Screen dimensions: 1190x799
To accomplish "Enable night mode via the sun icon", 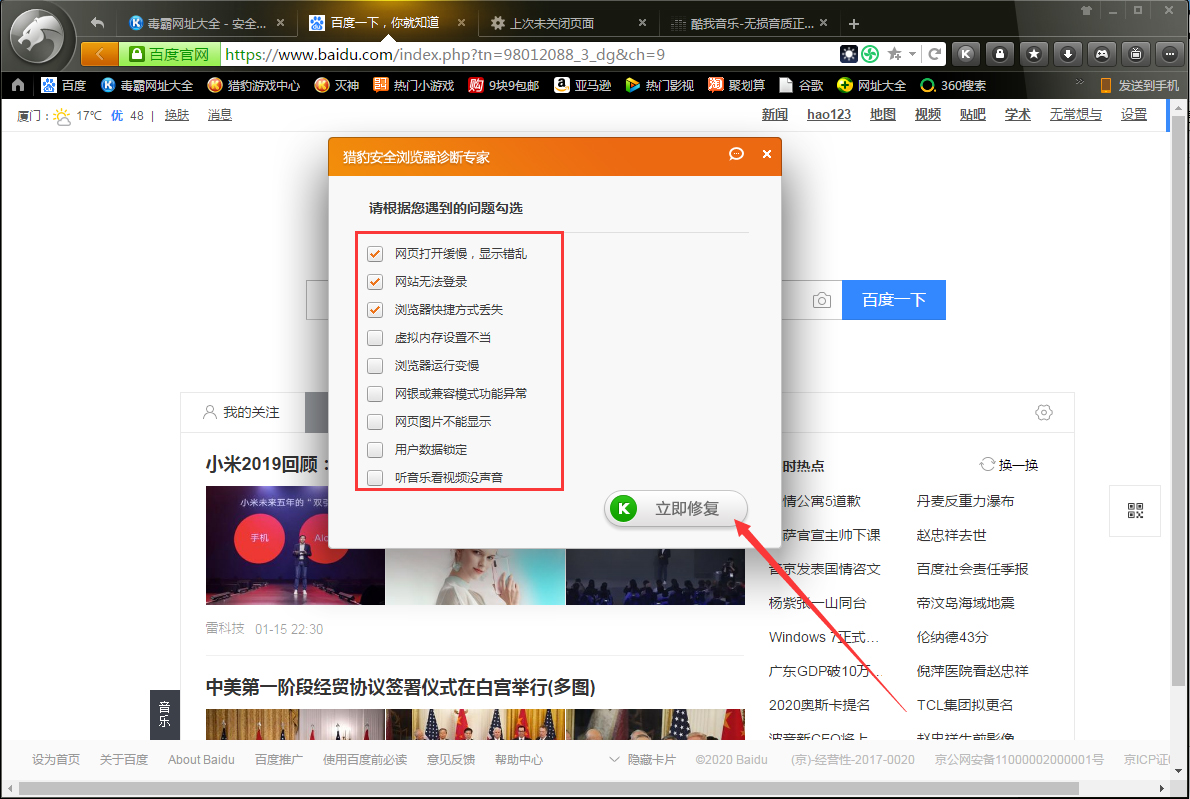I will (x=848, y=53).
